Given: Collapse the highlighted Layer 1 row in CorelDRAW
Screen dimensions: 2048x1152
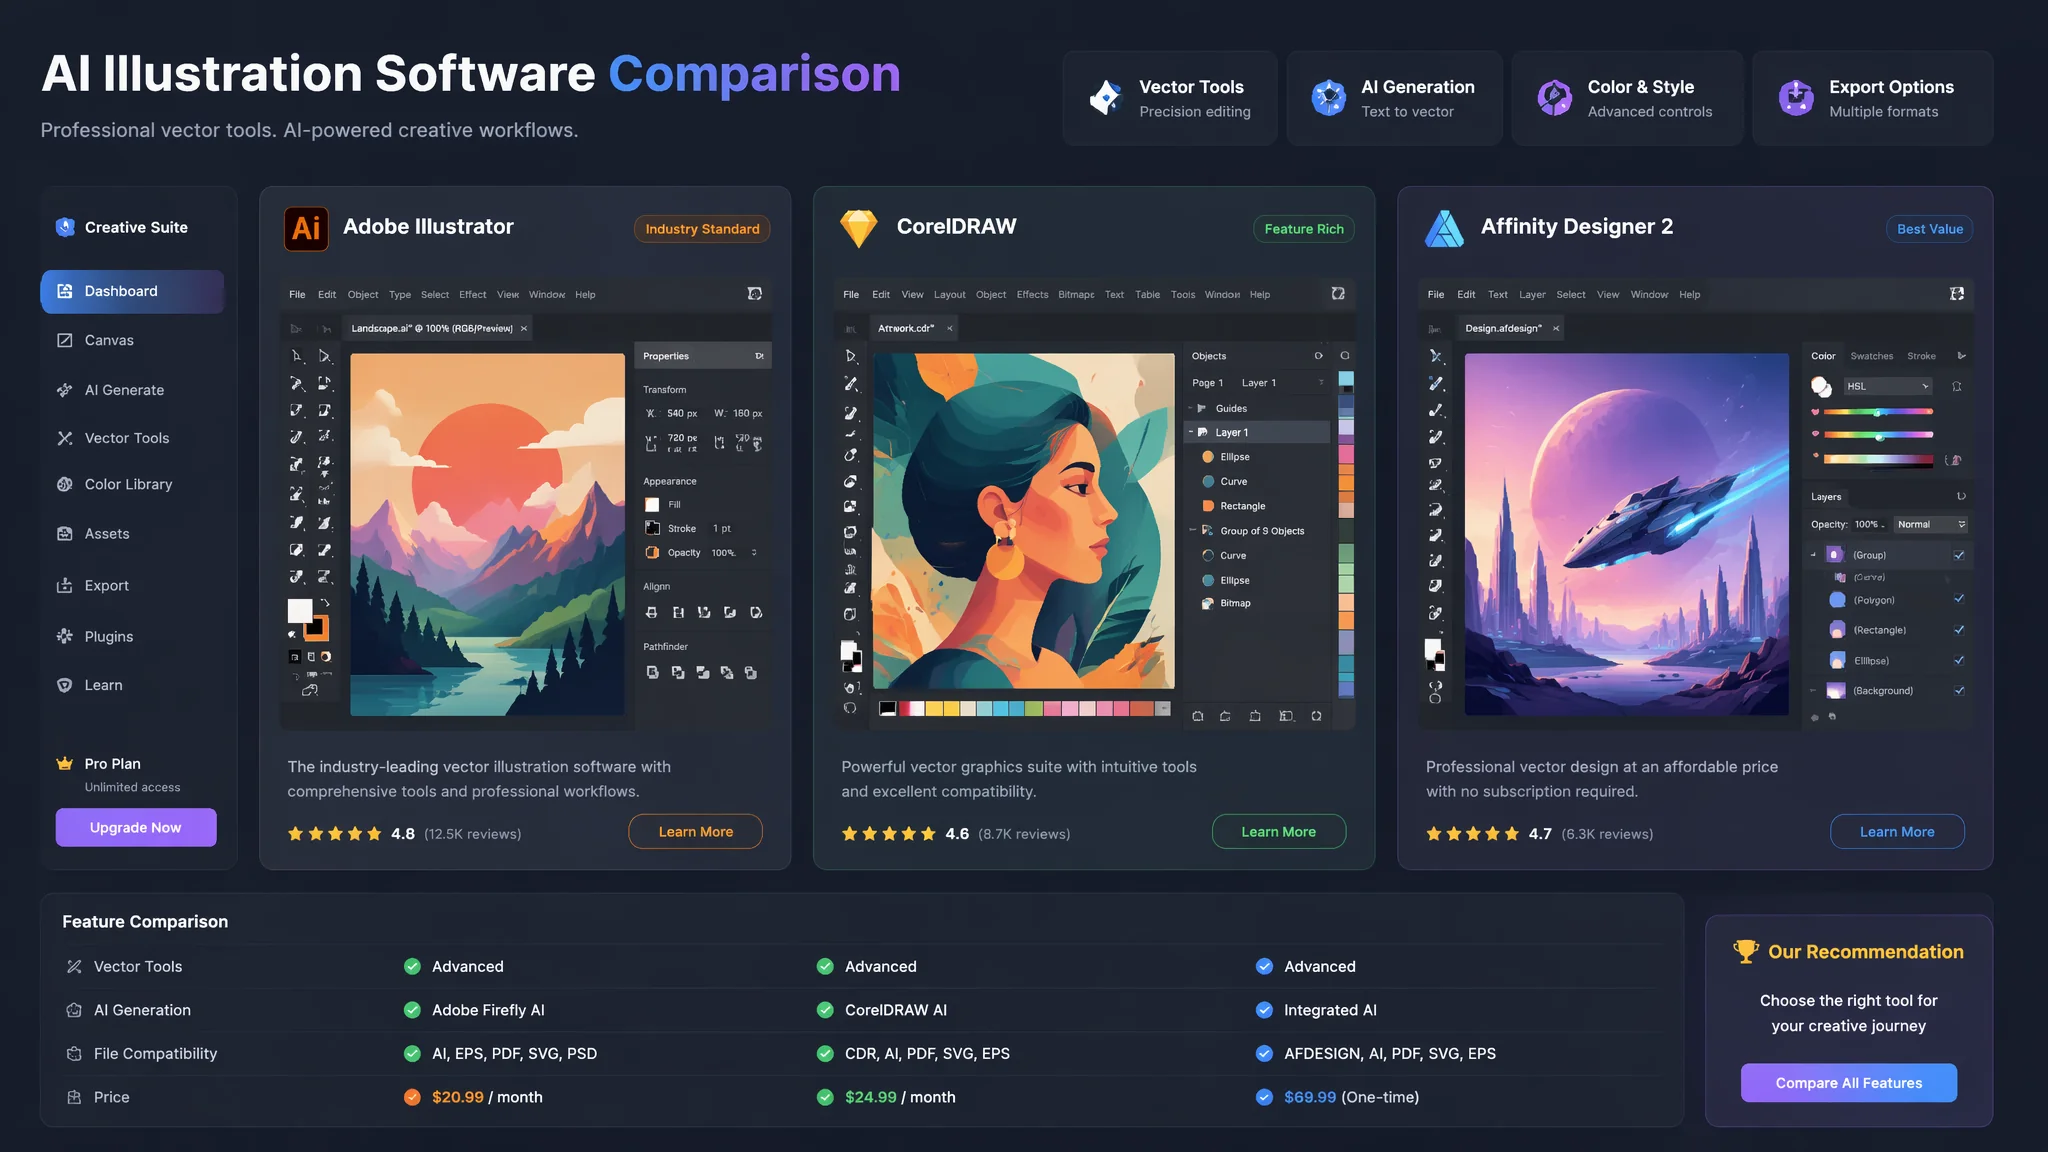Looking at the screenshot, I should pos(1191,432).
